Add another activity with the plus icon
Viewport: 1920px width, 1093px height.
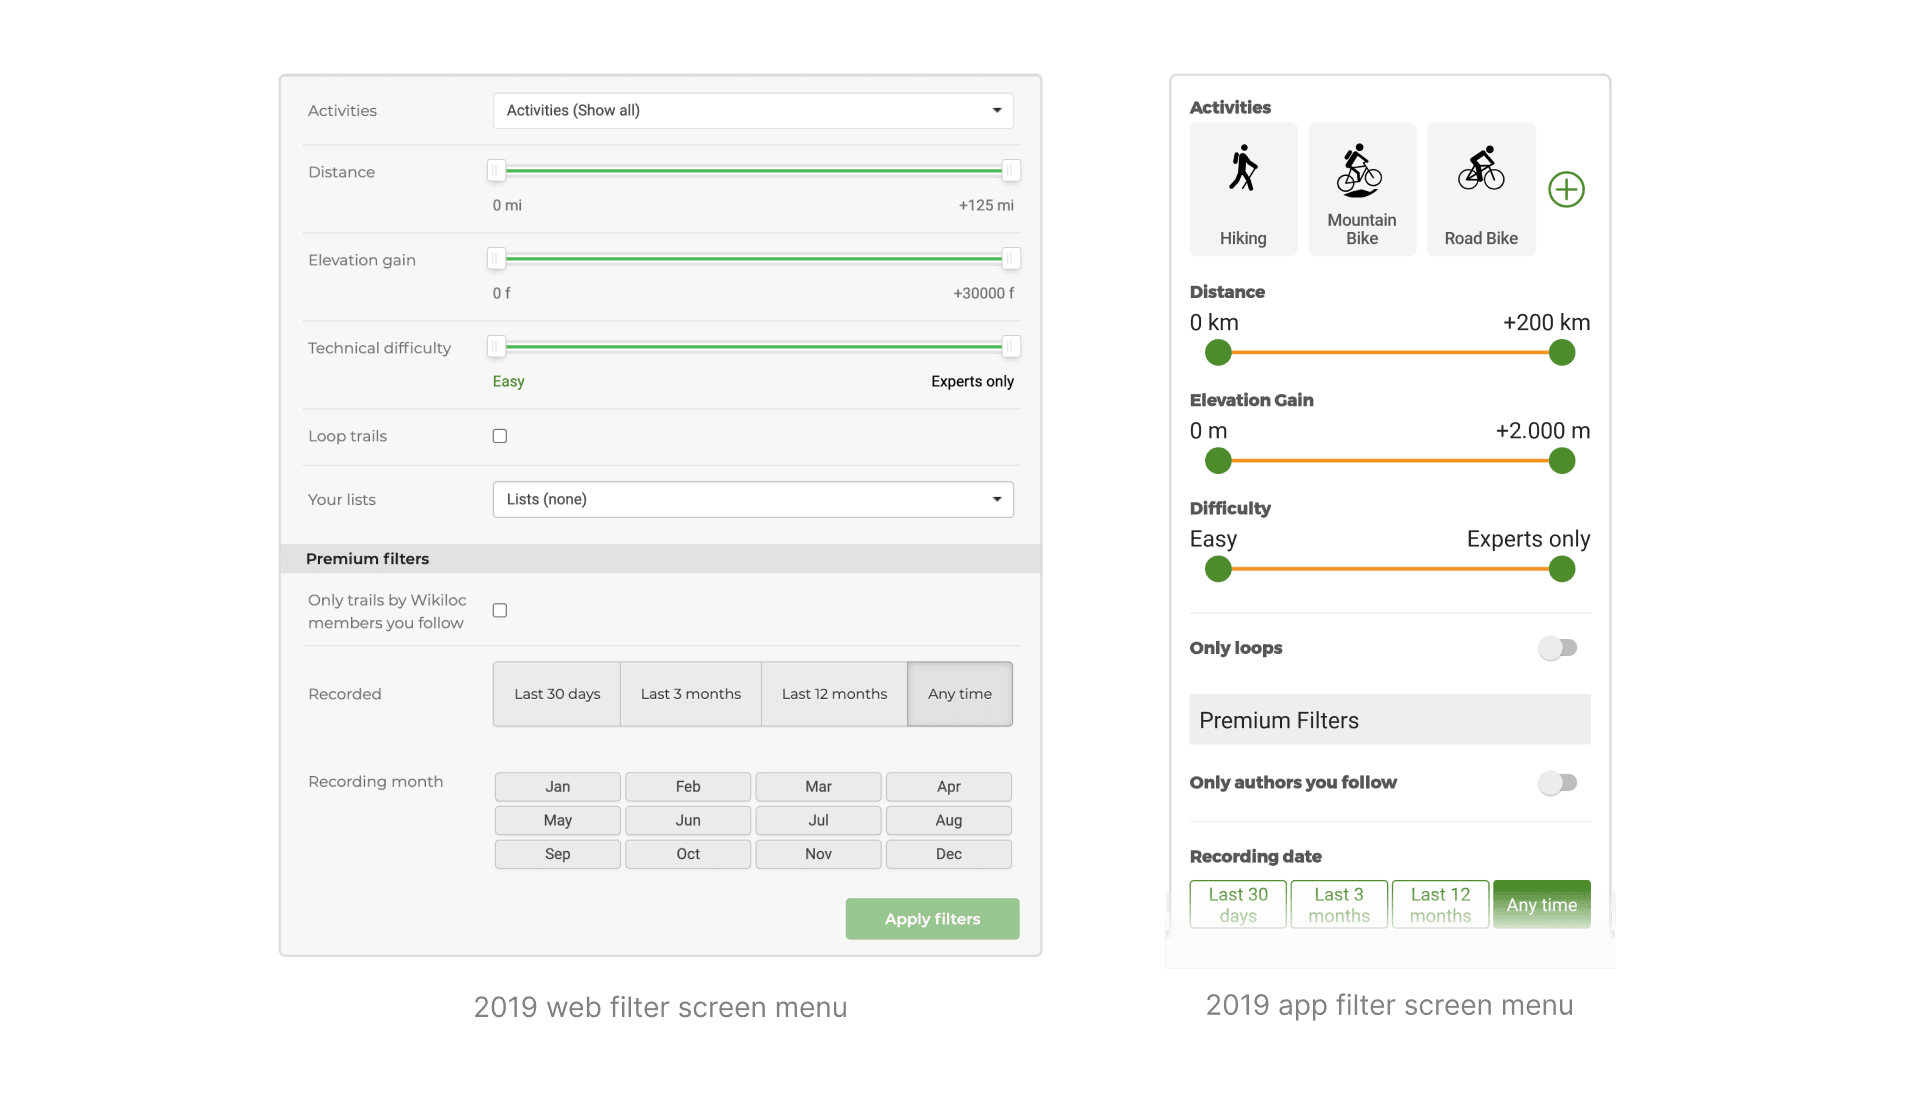(1566, 189)
